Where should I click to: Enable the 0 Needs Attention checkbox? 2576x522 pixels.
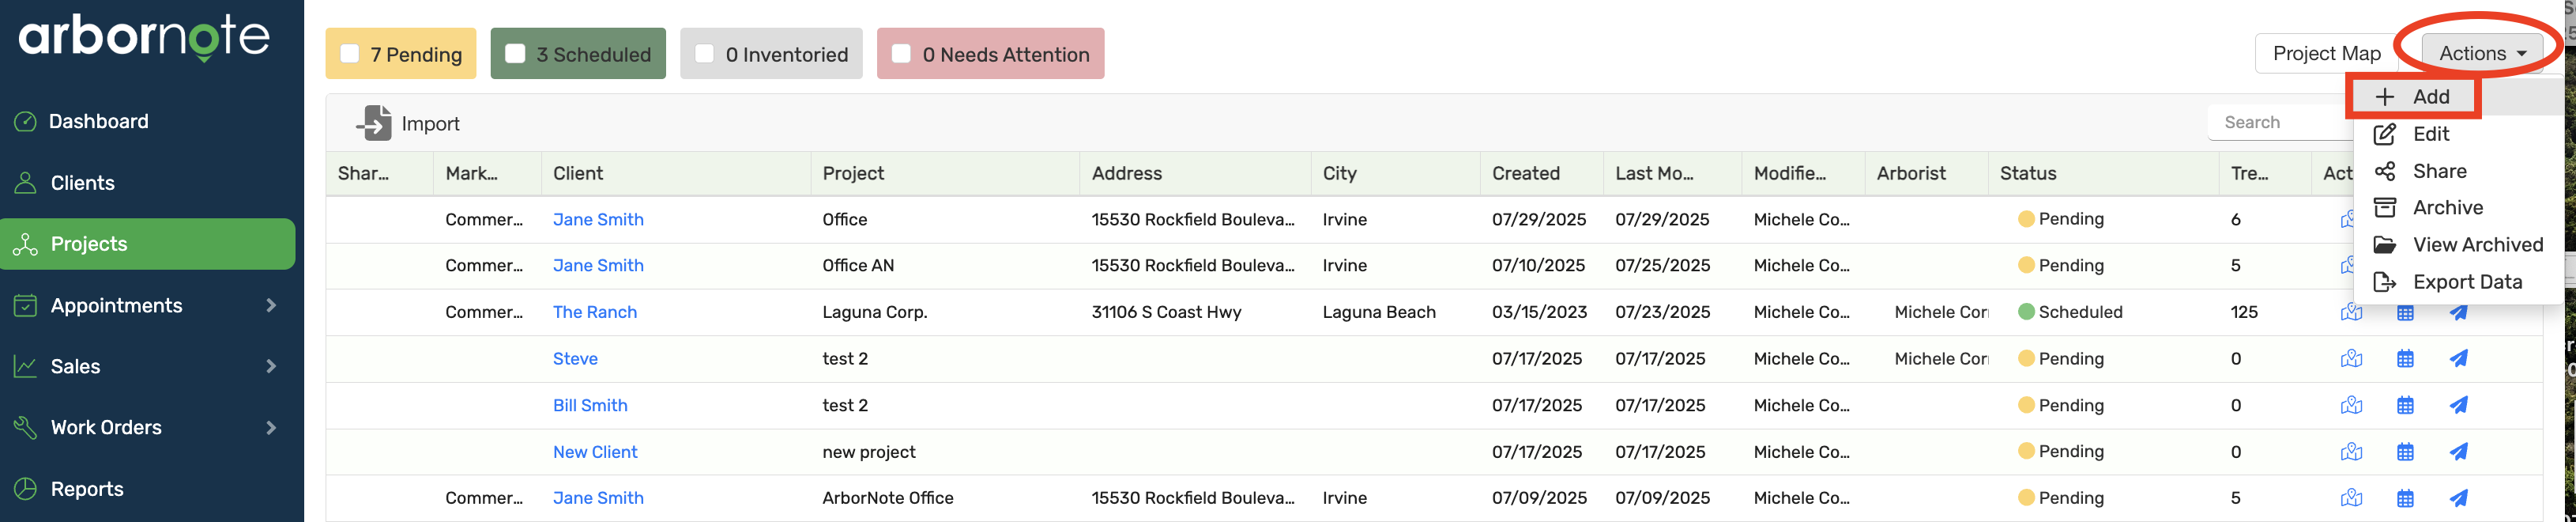[x=901, y=54]
